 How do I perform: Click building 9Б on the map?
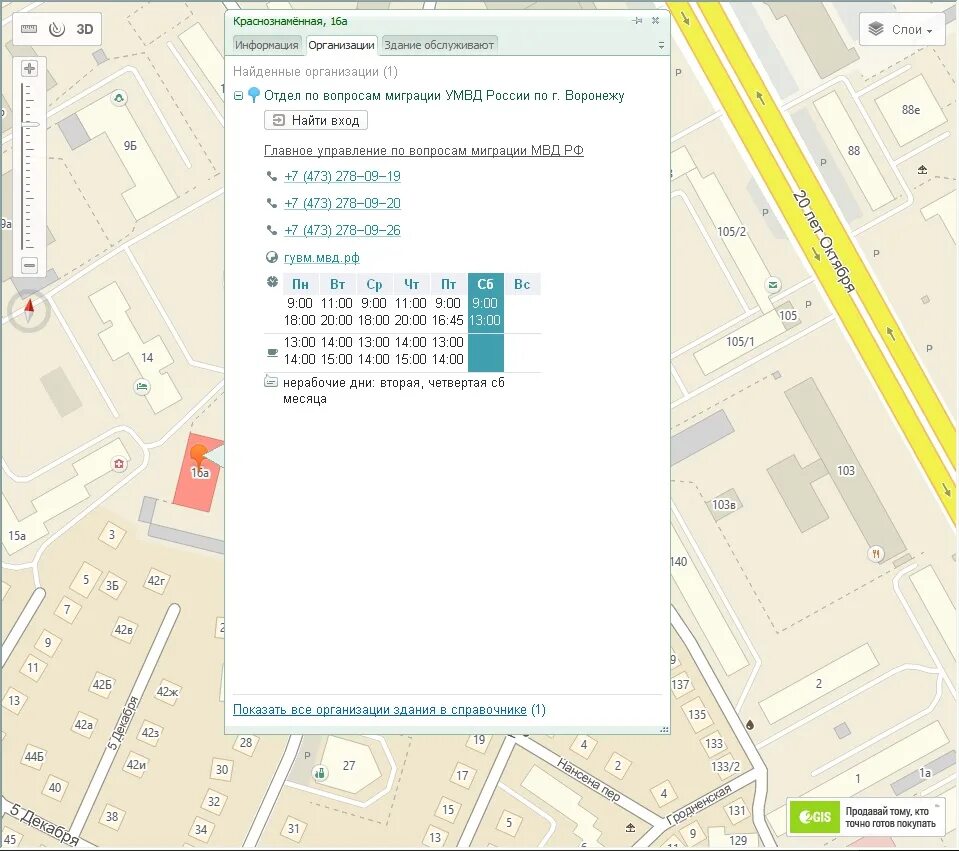pyautogui.click(x=130, y=146)
